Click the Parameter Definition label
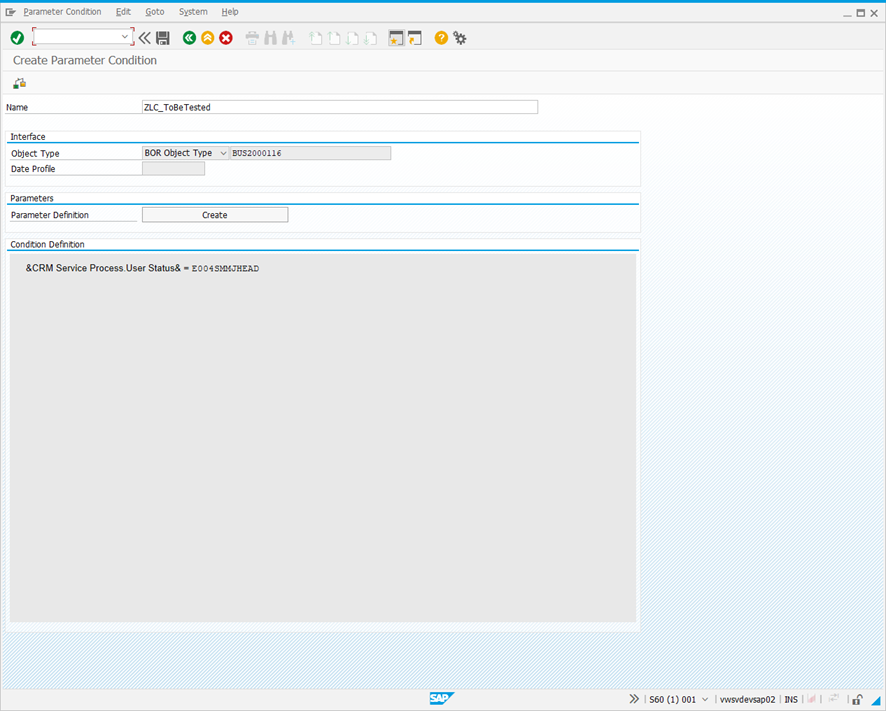The image size is (886, 711). coord(50,215)
